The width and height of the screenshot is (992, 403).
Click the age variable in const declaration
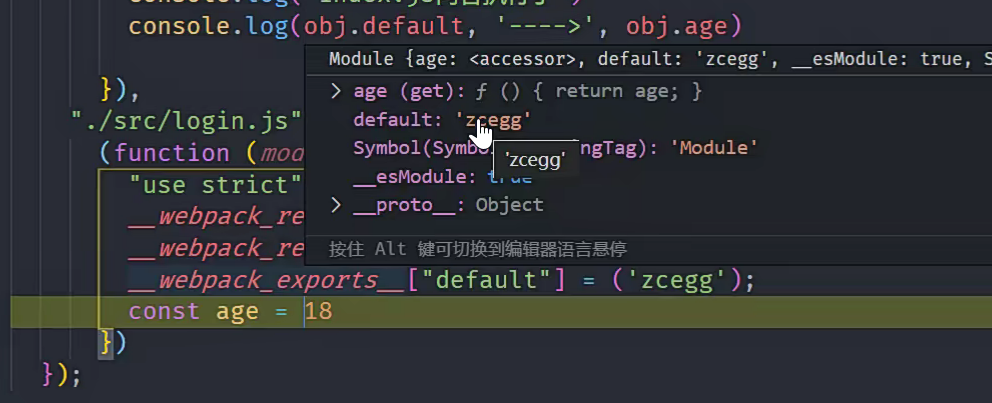click(x=238, y=311)
